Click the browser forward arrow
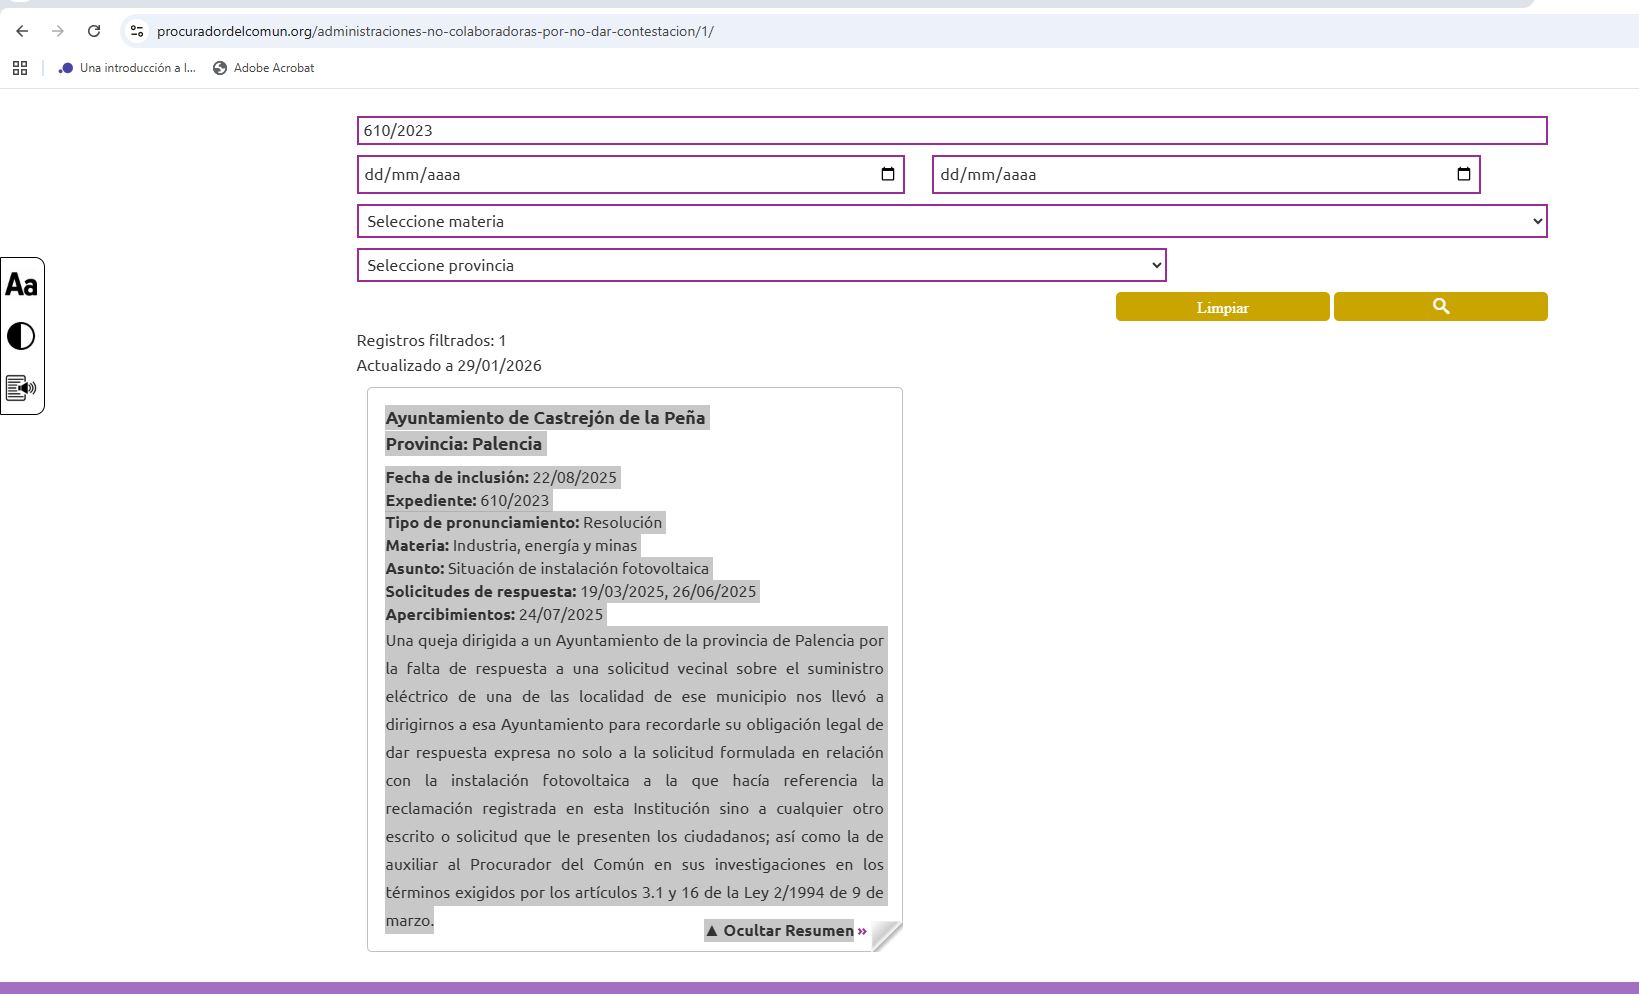Viewport: 1639px width, 994px height. tap(58, 31)
